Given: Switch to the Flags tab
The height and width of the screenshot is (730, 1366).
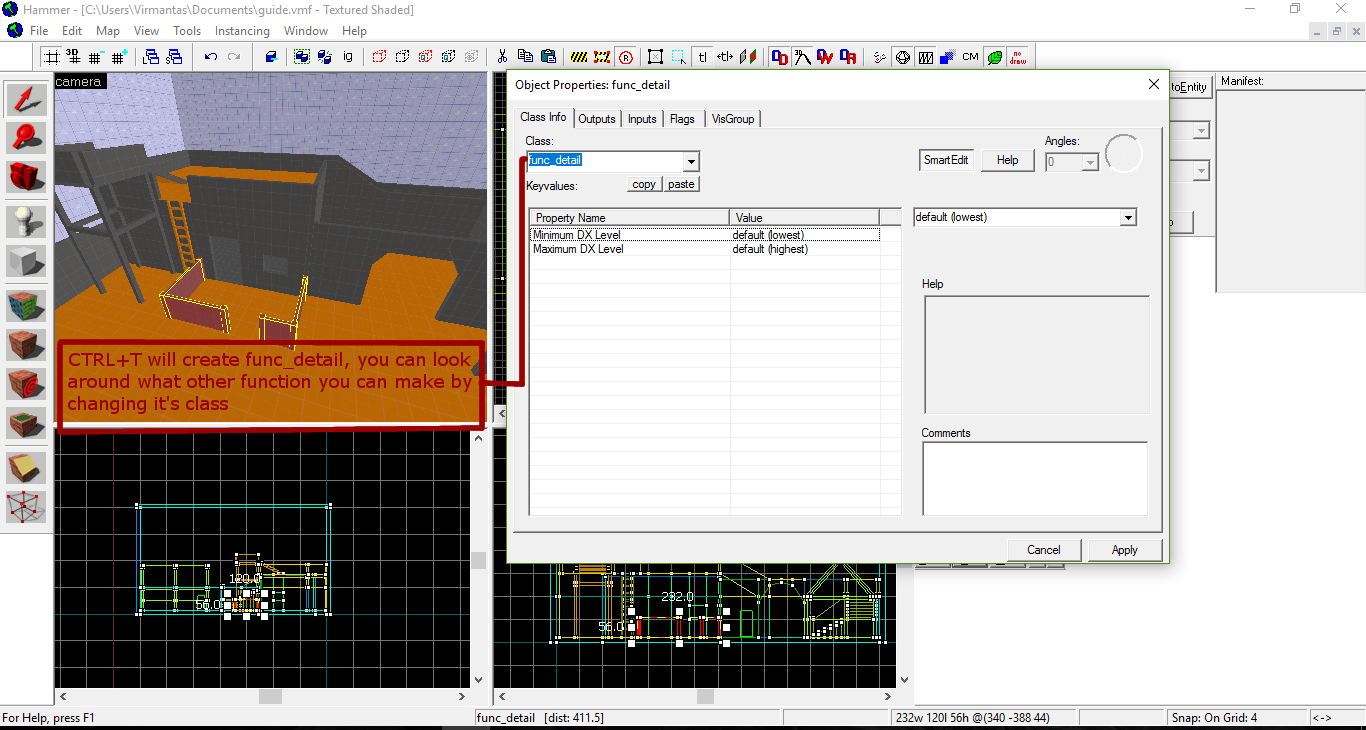Looking at the screenshot, I should [682, 119].
